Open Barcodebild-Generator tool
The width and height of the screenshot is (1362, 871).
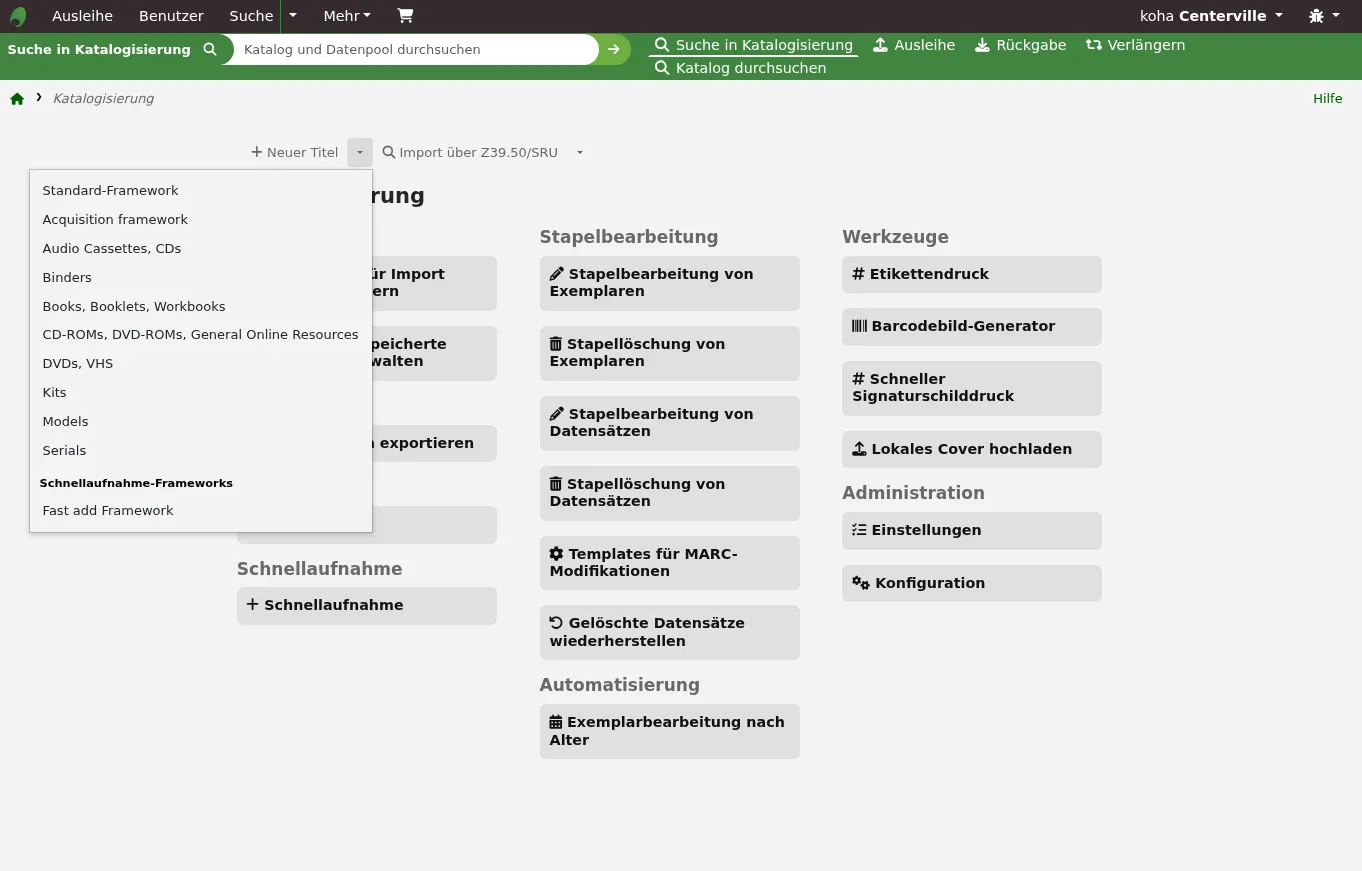click(972, 326)
